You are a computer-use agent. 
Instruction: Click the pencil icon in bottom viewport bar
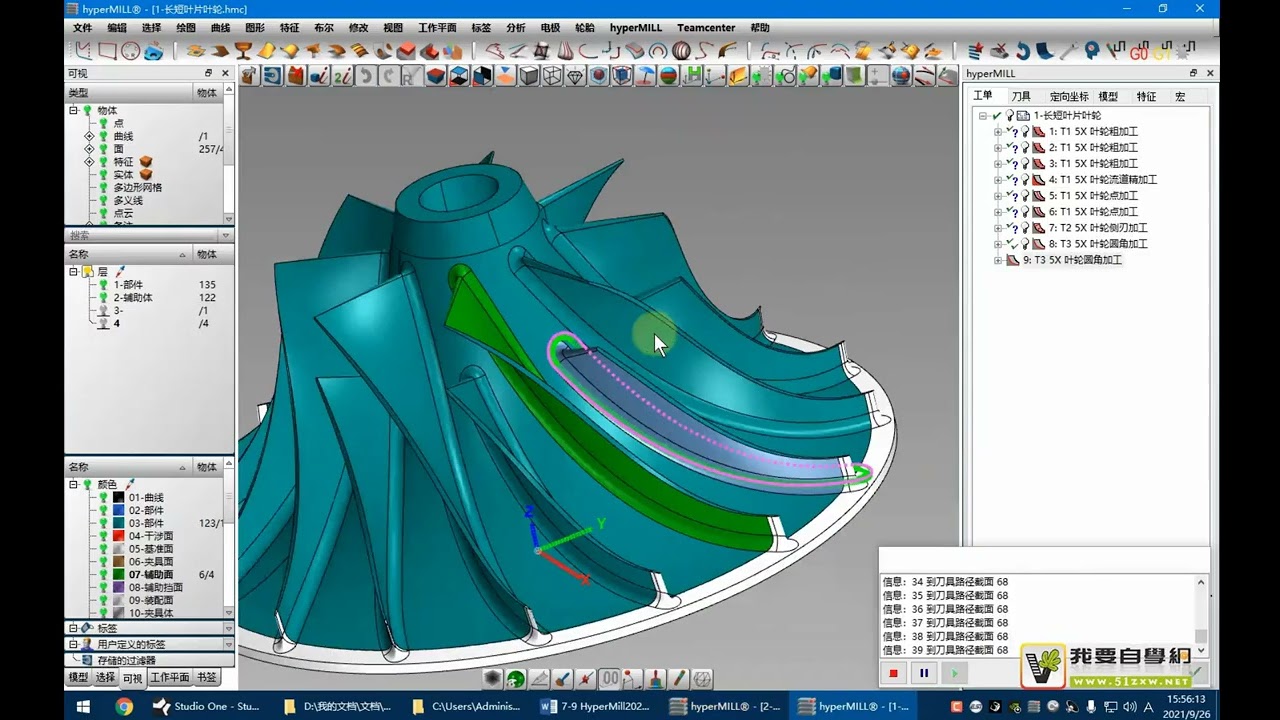[x=678, y=679]
